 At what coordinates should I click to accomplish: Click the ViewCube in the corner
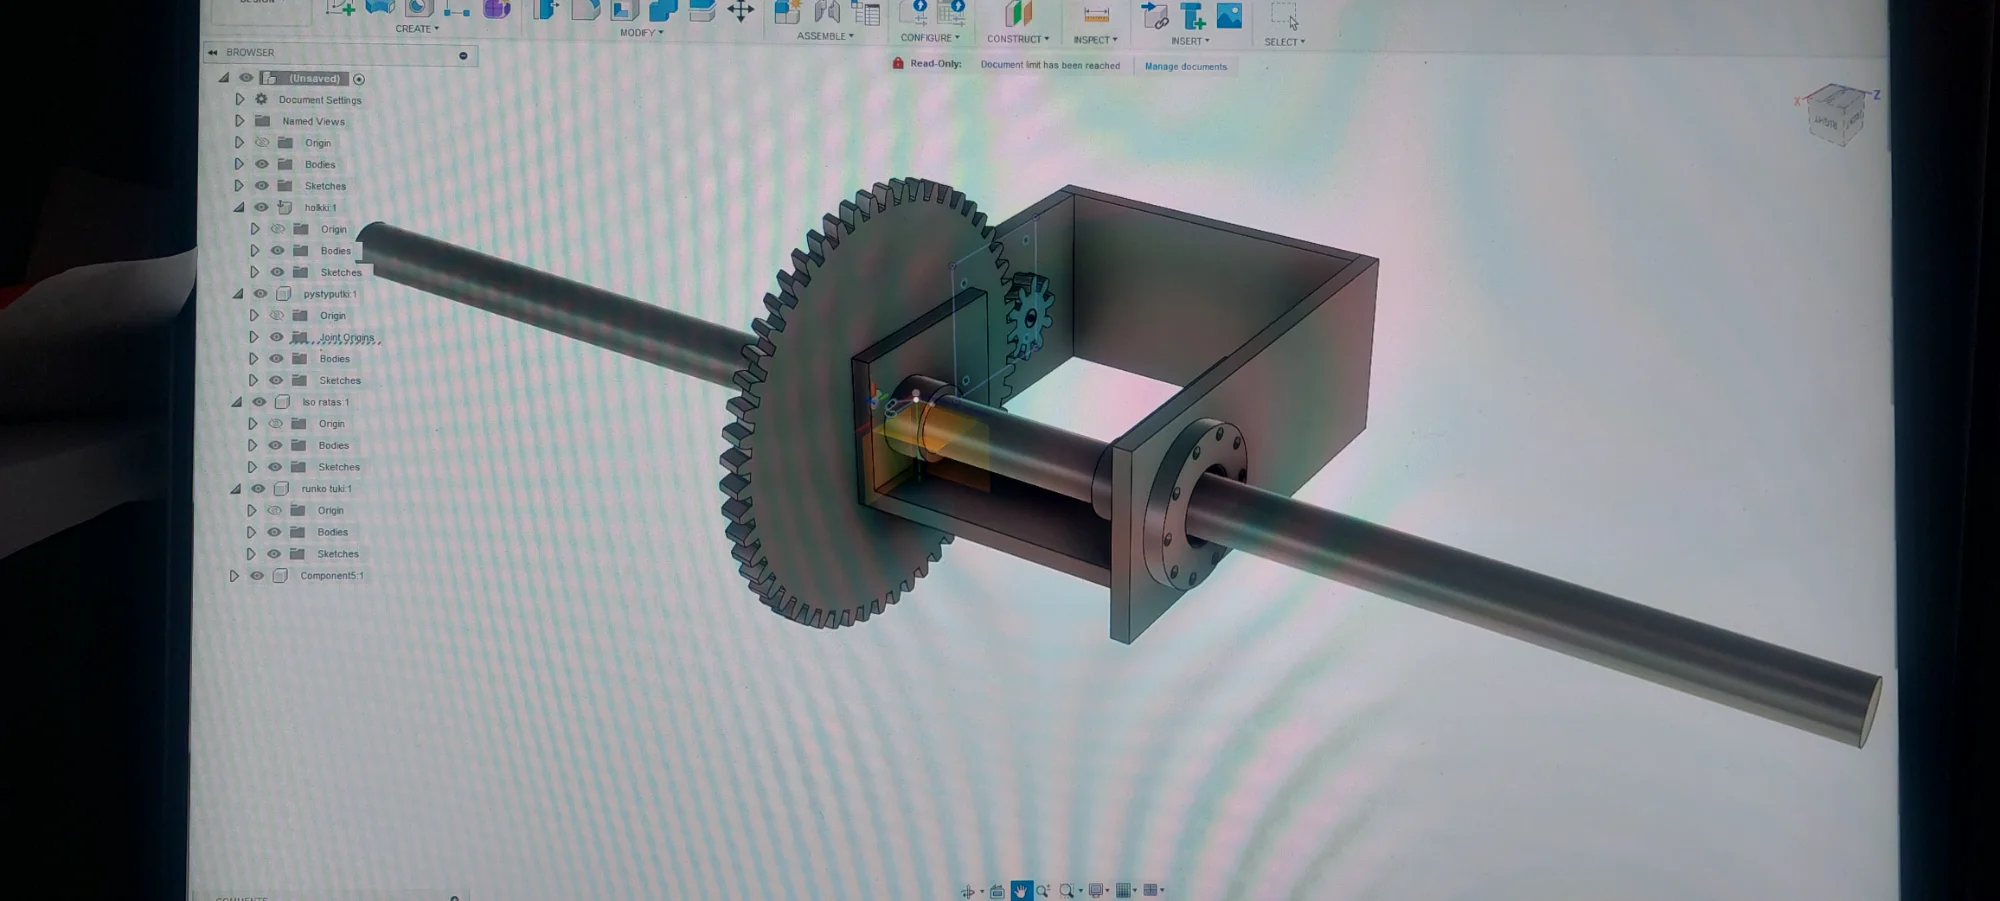click(x=1838, y=115)
